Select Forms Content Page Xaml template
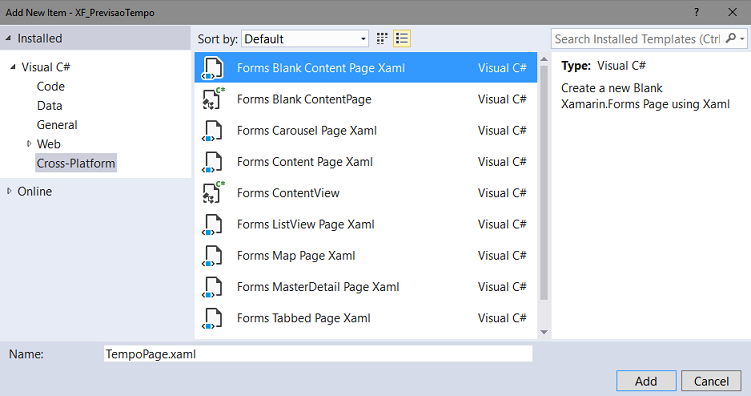 point(365,161)
